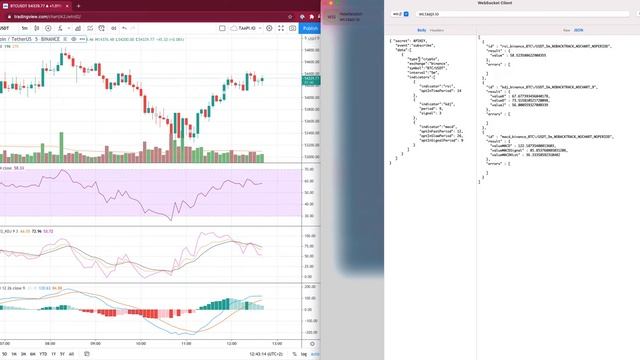Select the Bitcoin / TetherUS symbol title
Viewport: 640px width, 360px height.
click(15, 39)
